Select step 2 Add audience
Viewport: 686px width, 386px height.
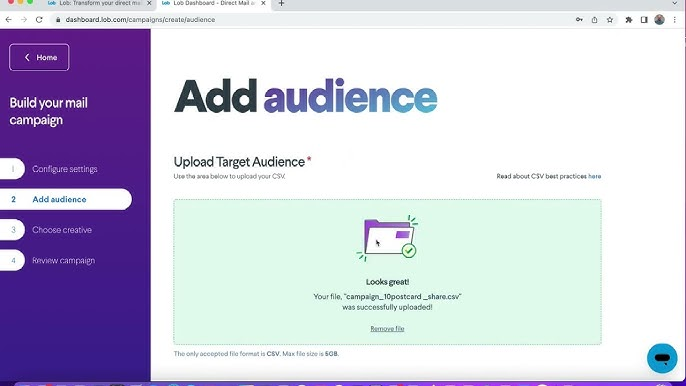[x=66, y=199]
